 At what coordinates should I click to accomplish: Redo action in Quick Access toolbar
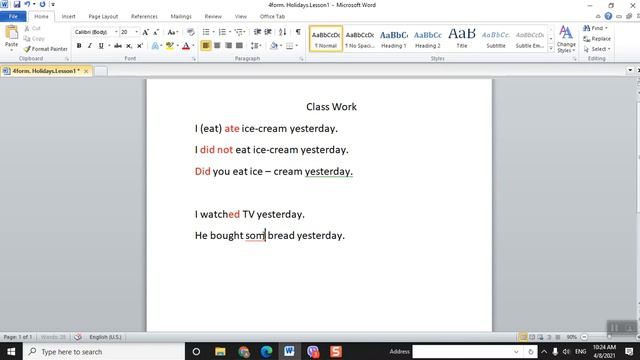(42, 4)
